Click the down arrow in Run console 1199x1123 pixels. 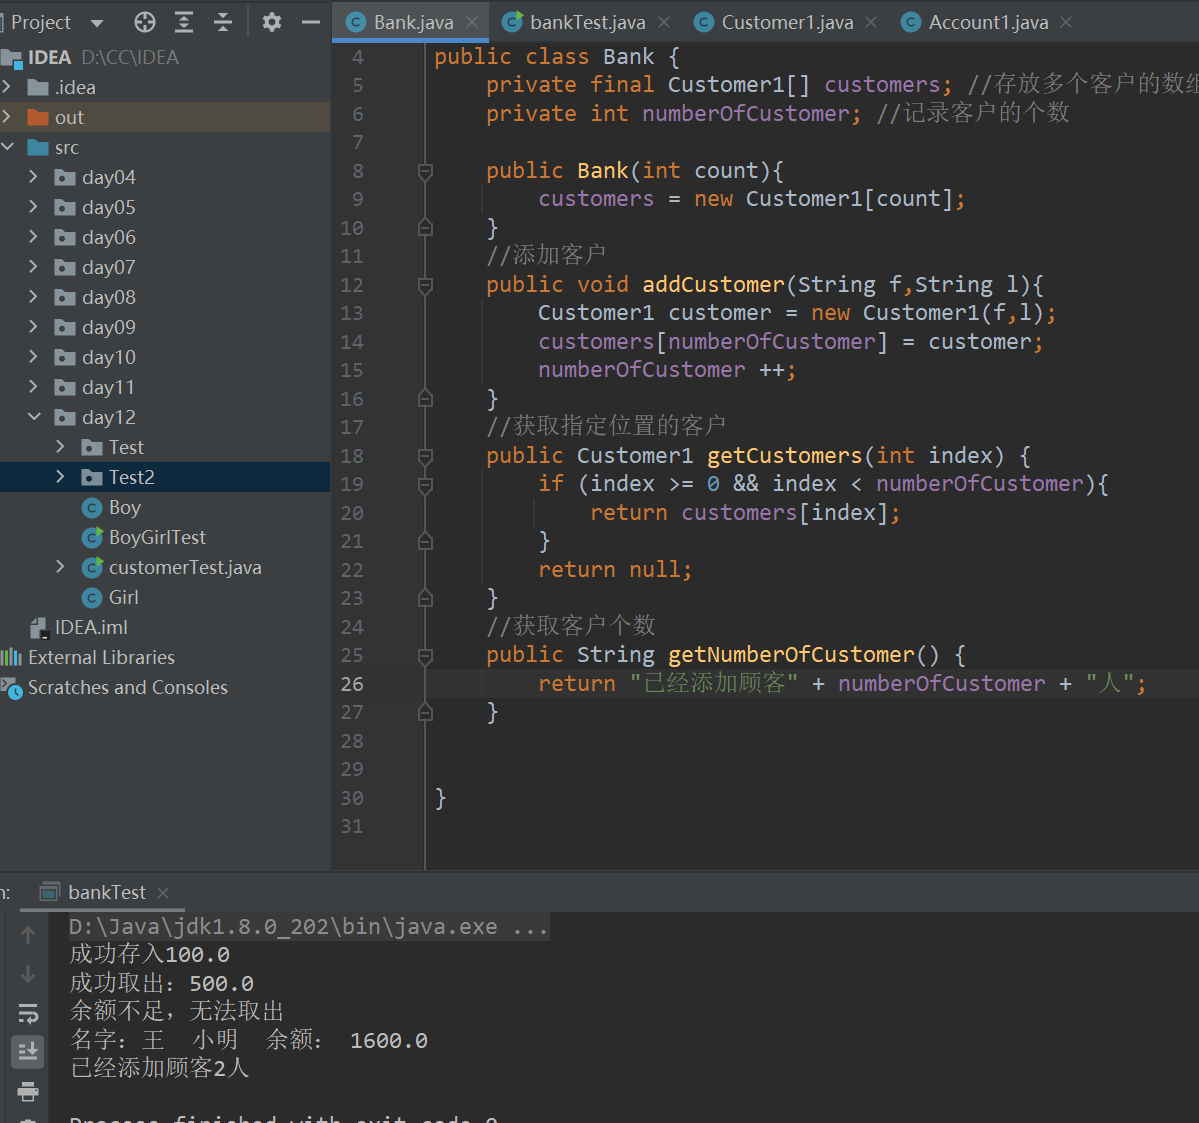pyautogui.click(x=28, y=974)
